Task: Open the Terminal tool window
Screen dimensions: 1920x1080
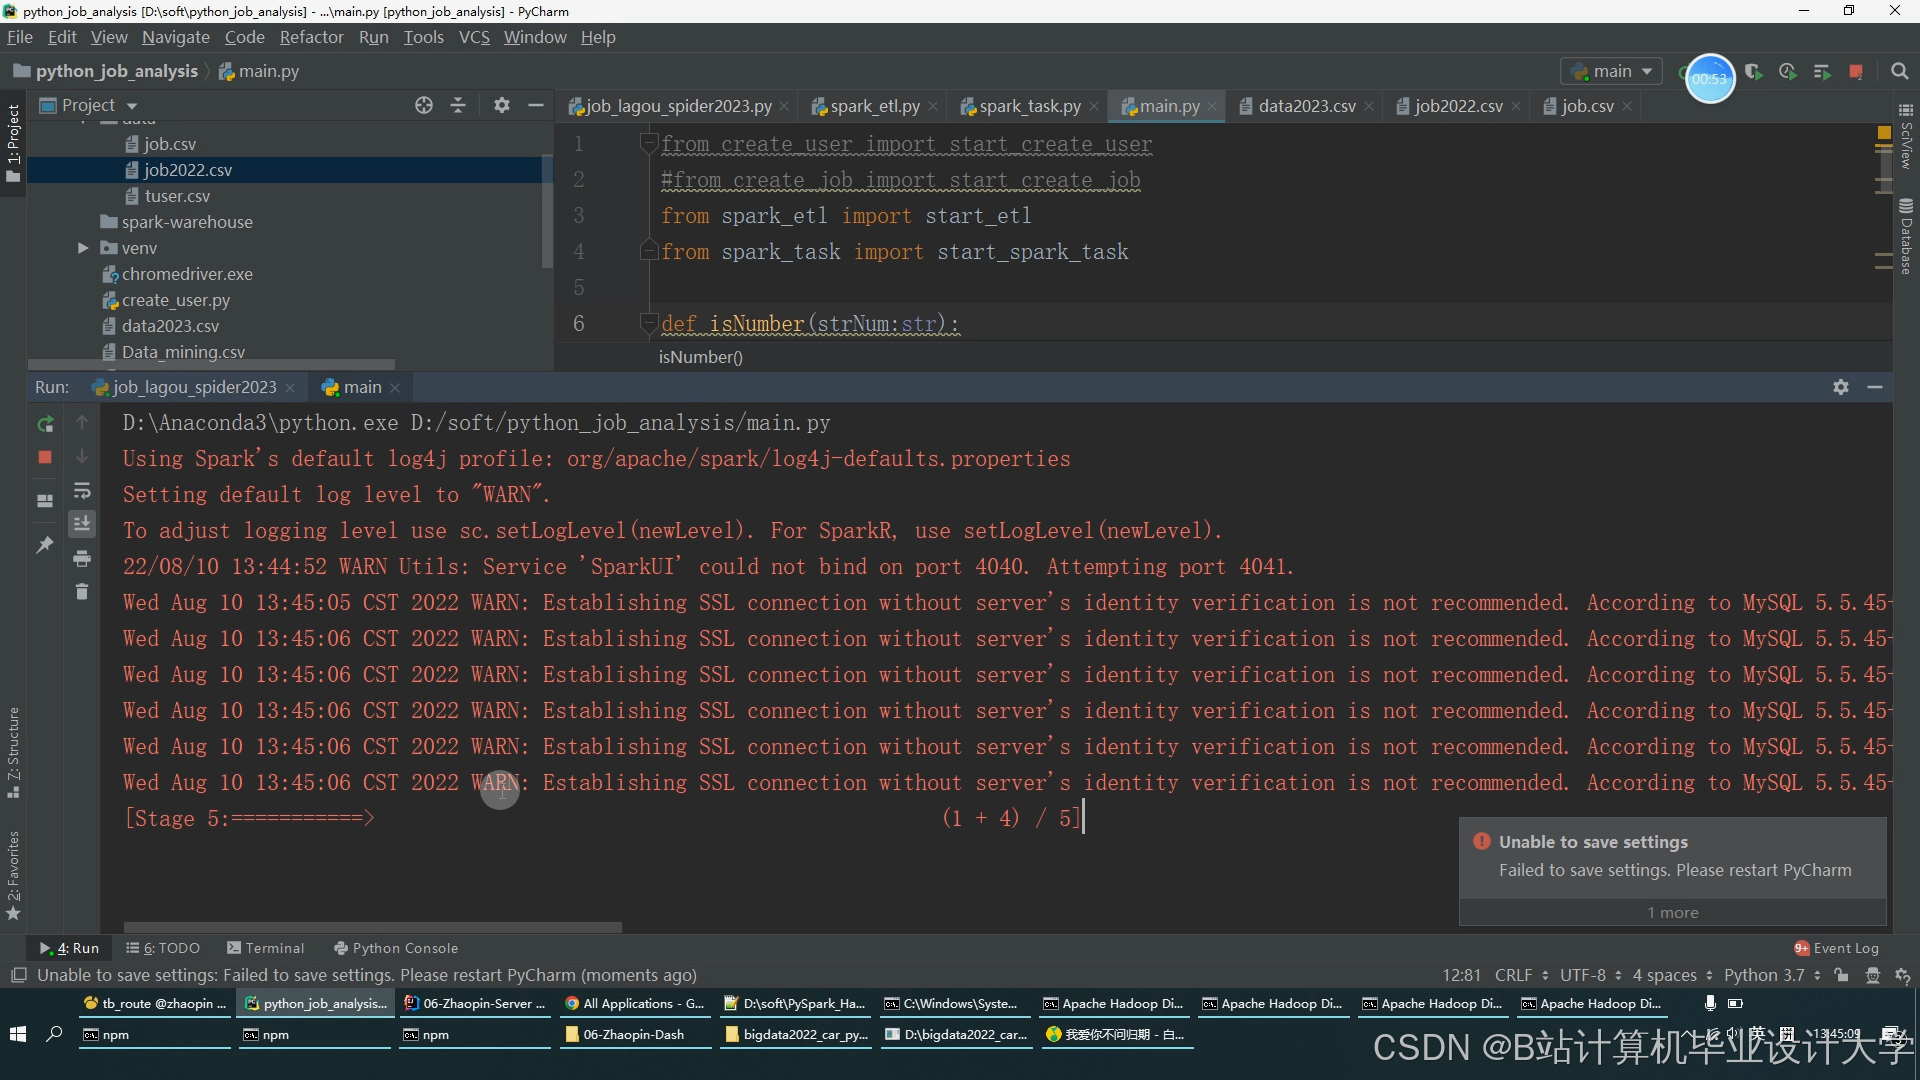Action: 265,948
